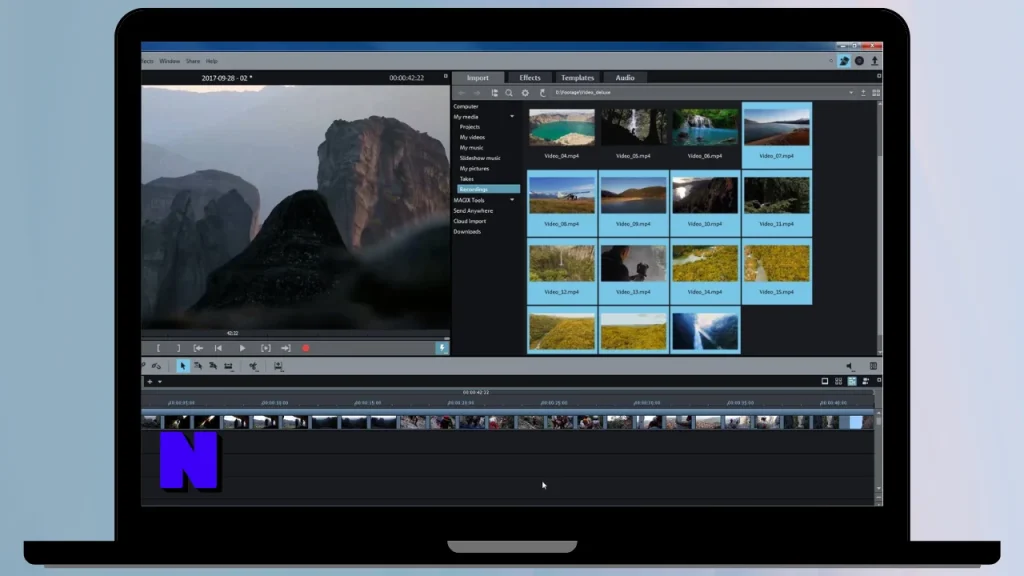Image resolution: width=1024 pixels, height=576 pixels.
Task: Open the media search magnifier
Action: click(x=509, y=93)
